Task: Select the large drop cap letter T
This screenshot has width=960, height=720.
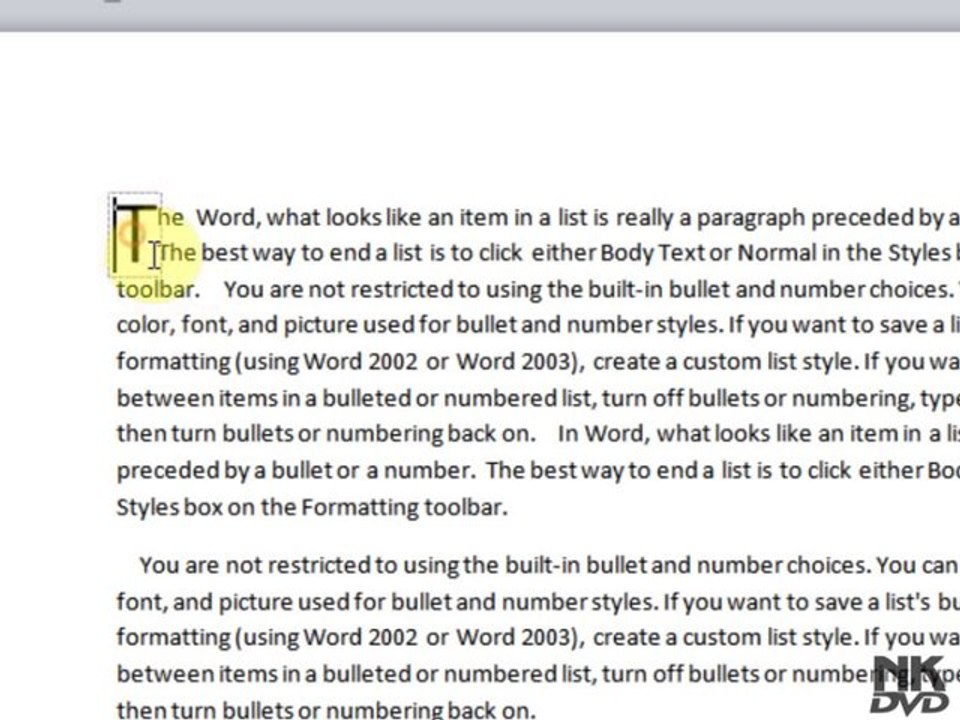Action: (x=135, y=235)
